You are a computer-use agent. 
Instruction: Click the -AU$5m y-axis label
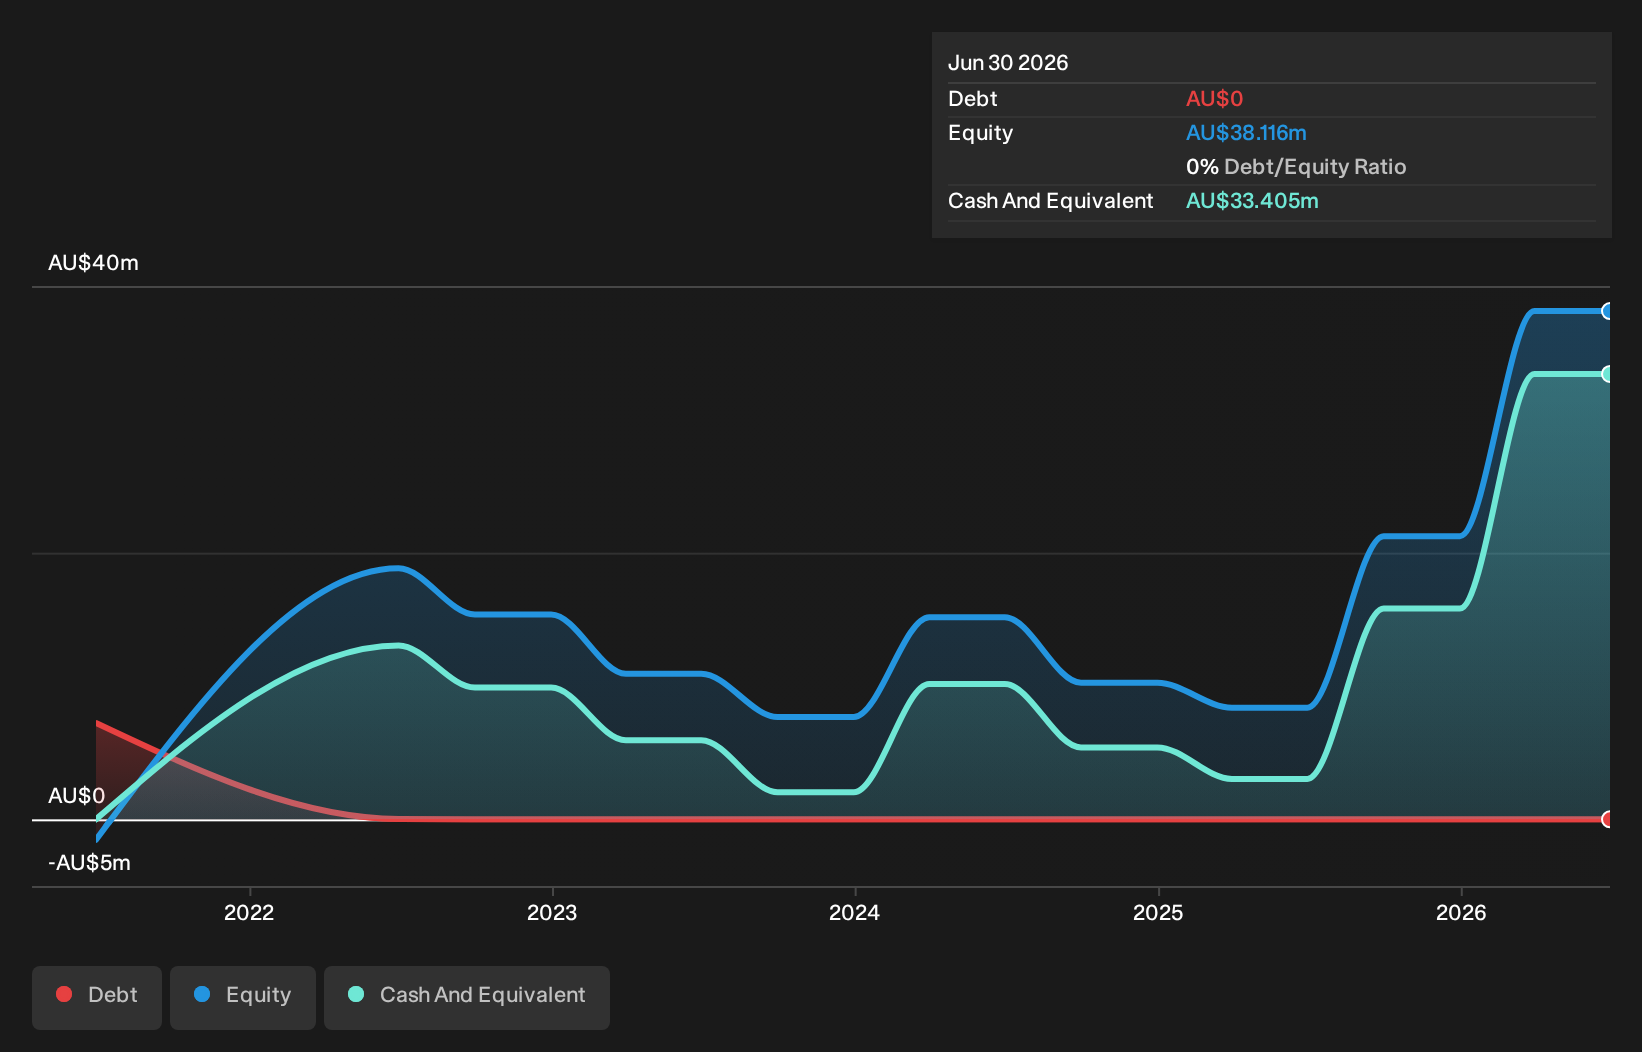point(89,863)
